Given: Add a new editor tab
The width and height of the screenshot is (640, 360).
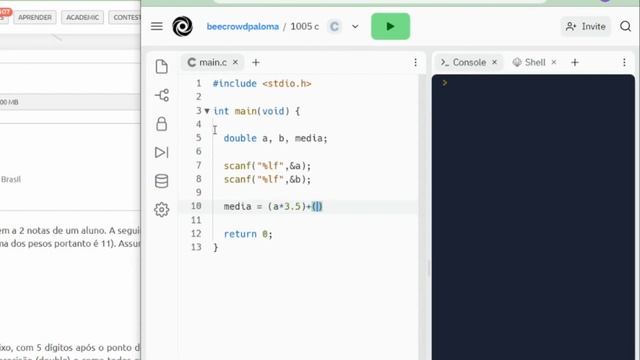Looking at the screenshot, I should point(256,62).
